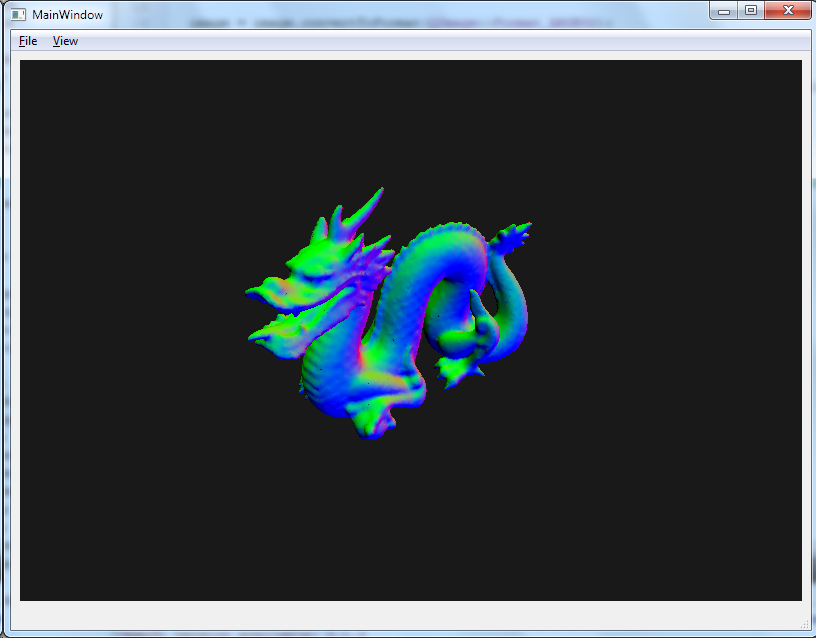The height and width of the screenshot is (638, 816).
Task: Click the window resize grip in status bar
Action: click(805, 624)
